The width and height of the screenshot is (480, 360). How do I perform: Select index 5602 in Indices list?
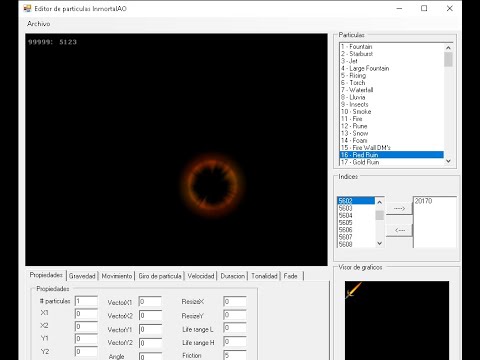(x=356, y=201)
